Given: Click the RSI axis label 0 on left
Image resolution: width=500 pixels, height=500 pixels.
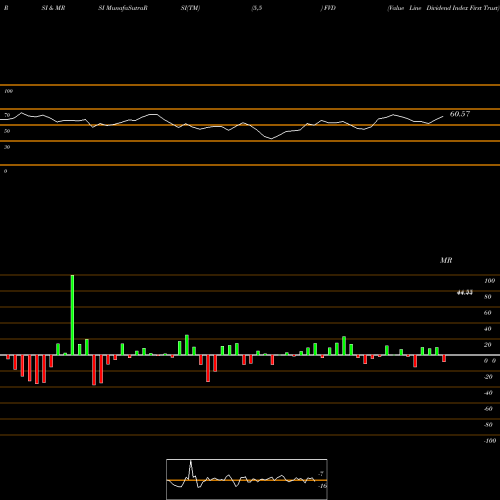Looking at the screenshot, I should [x=5, y=171].
